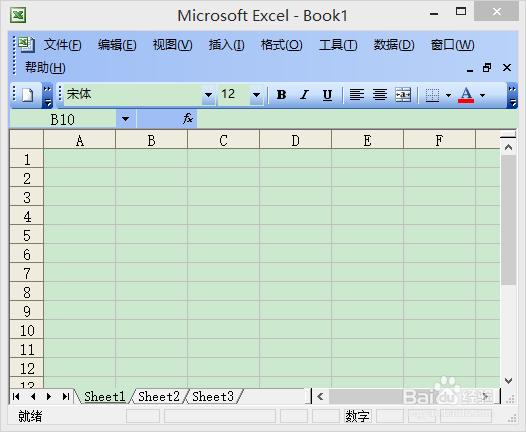This screenshot has height=432, width=526.
Task: Toggle Italic formatting
Action: pos(304,95)
